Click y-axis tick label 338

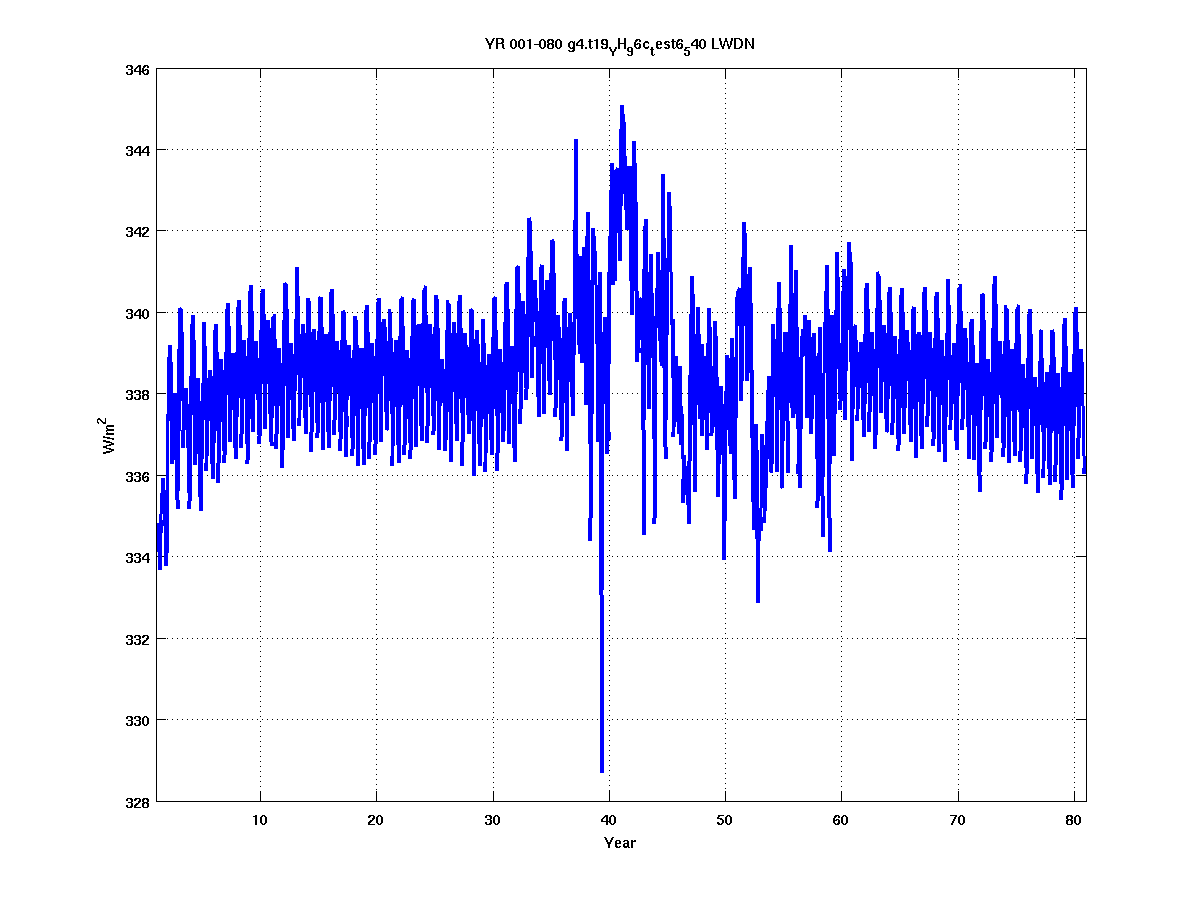[x=137, y=395]
